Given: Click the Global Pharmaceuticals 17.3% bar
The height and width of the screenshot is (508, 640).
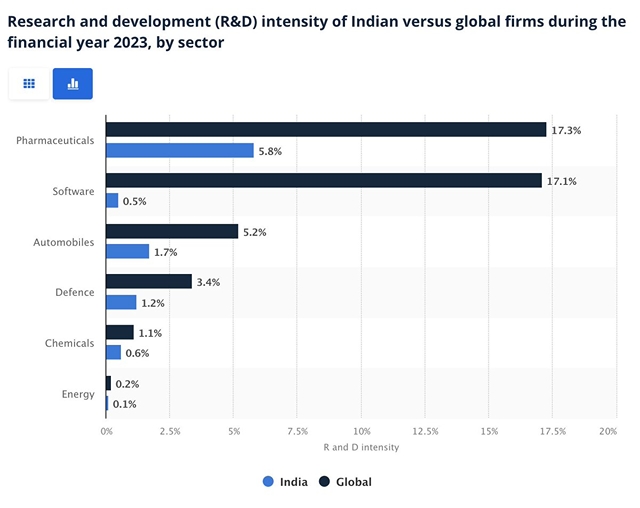Looking at the screenshot, I should point(326,129).
